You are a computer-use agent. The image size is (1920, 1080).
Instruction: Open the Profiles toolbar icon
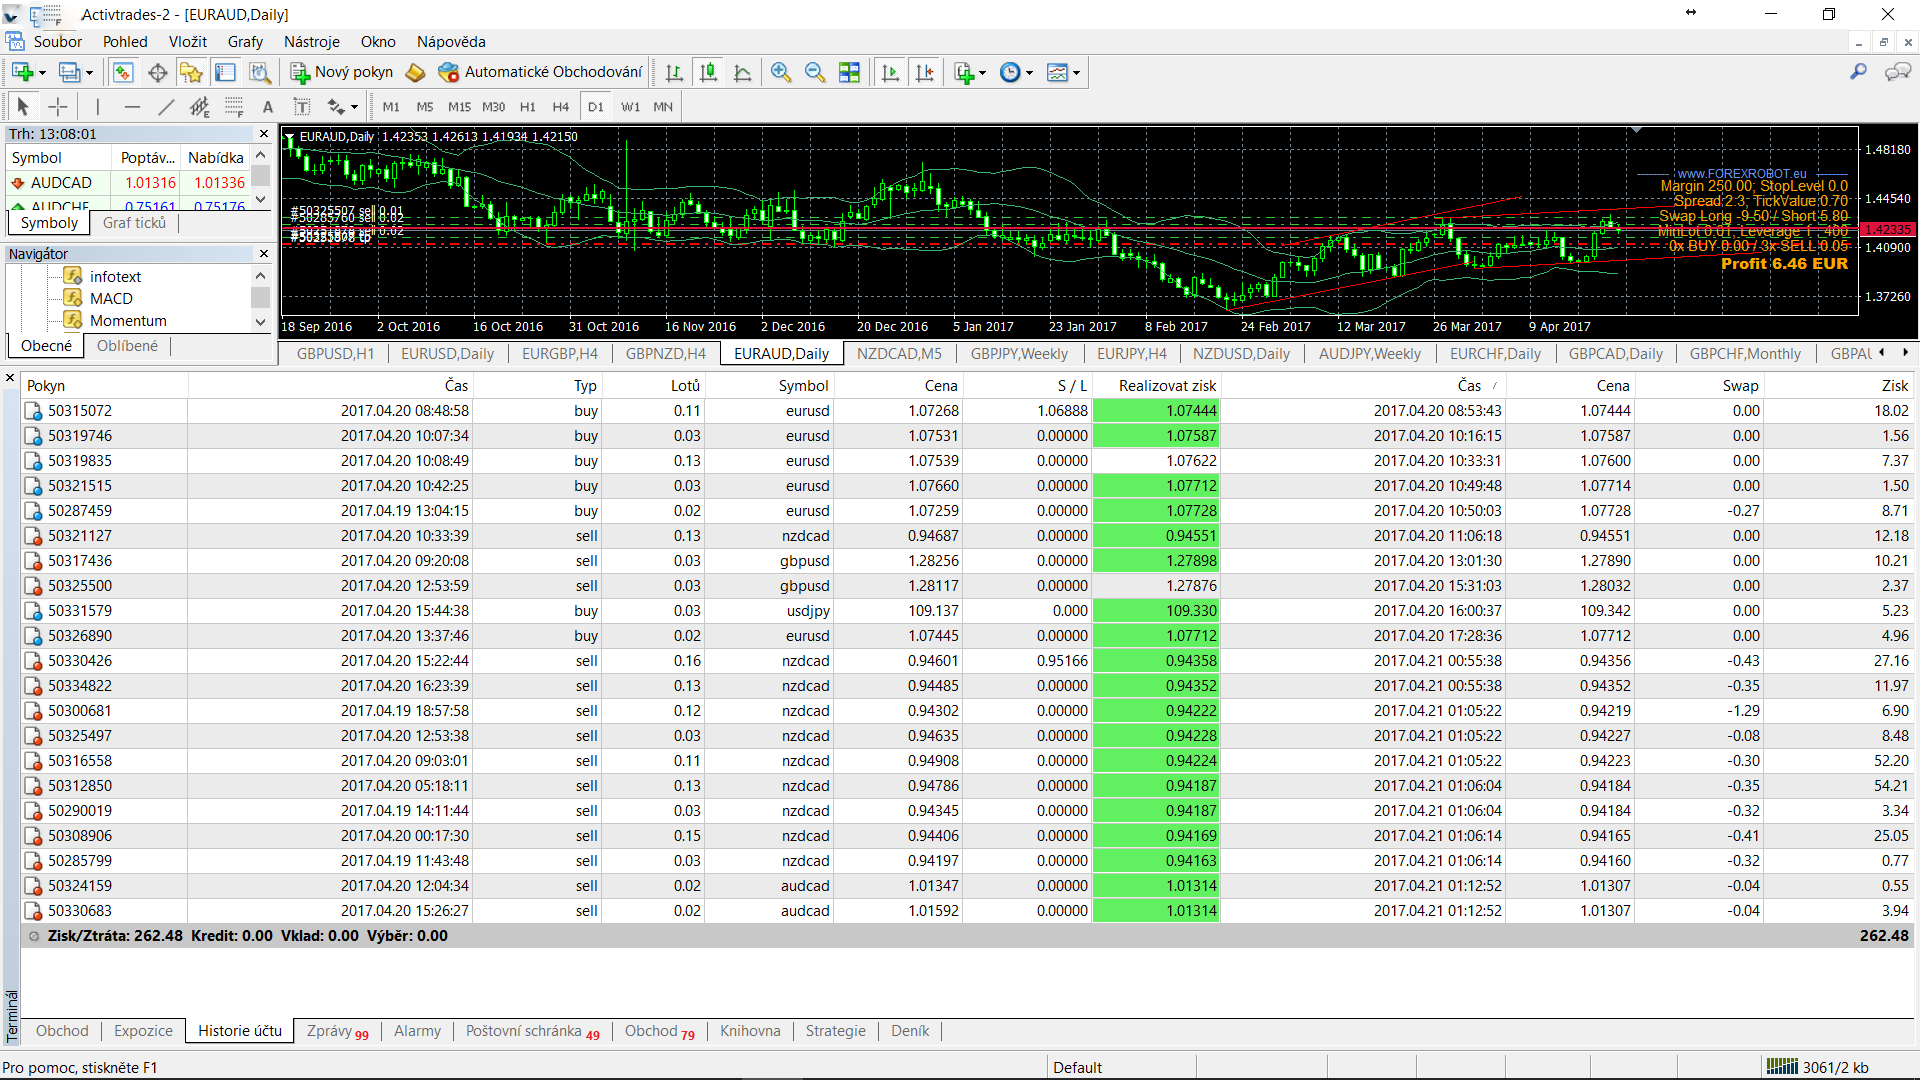69,72
